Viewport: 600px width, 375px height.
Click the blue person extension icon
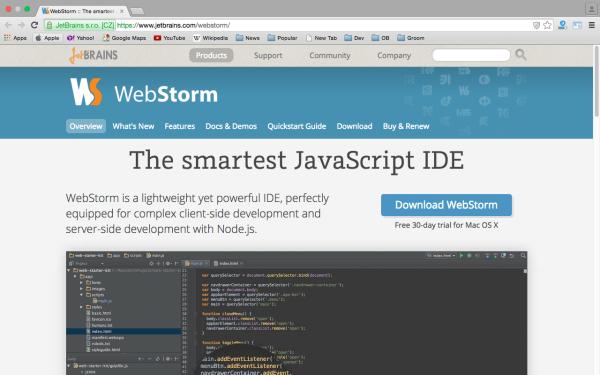pos(562,25)
